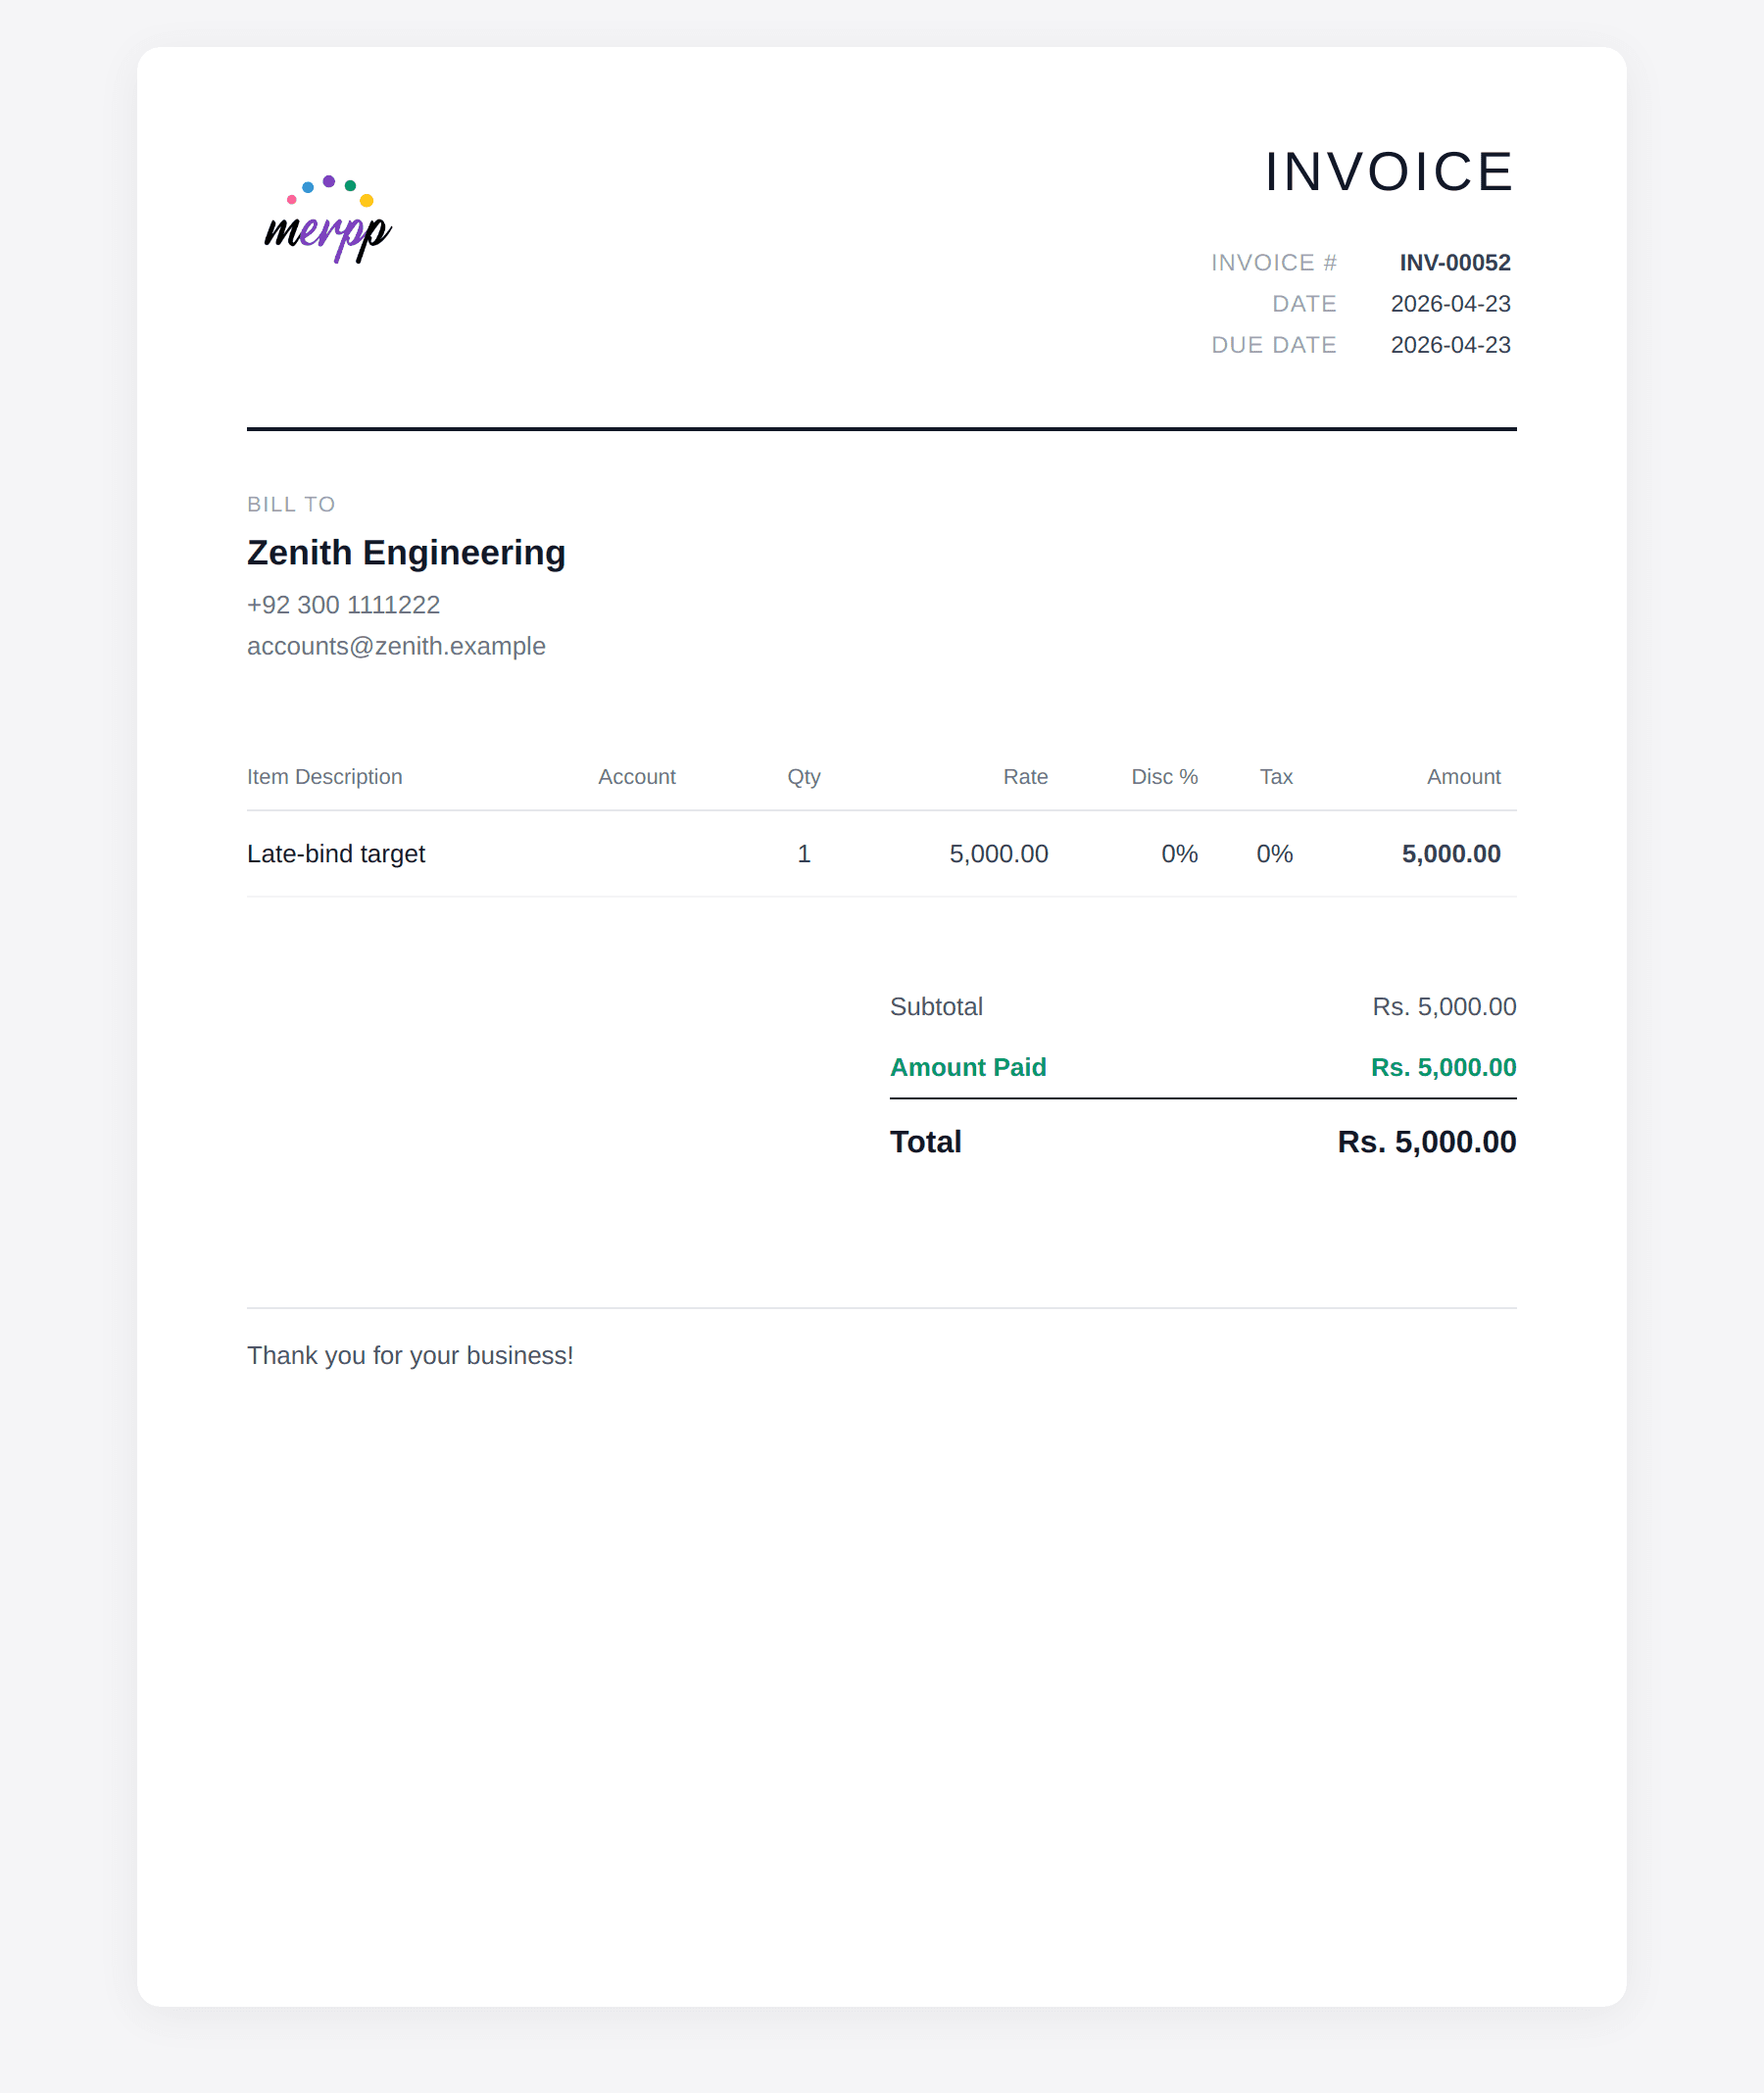Open the email accounts@zenith.example
This screenshot has height=2093, width=1764.
(x=396, y=645)
